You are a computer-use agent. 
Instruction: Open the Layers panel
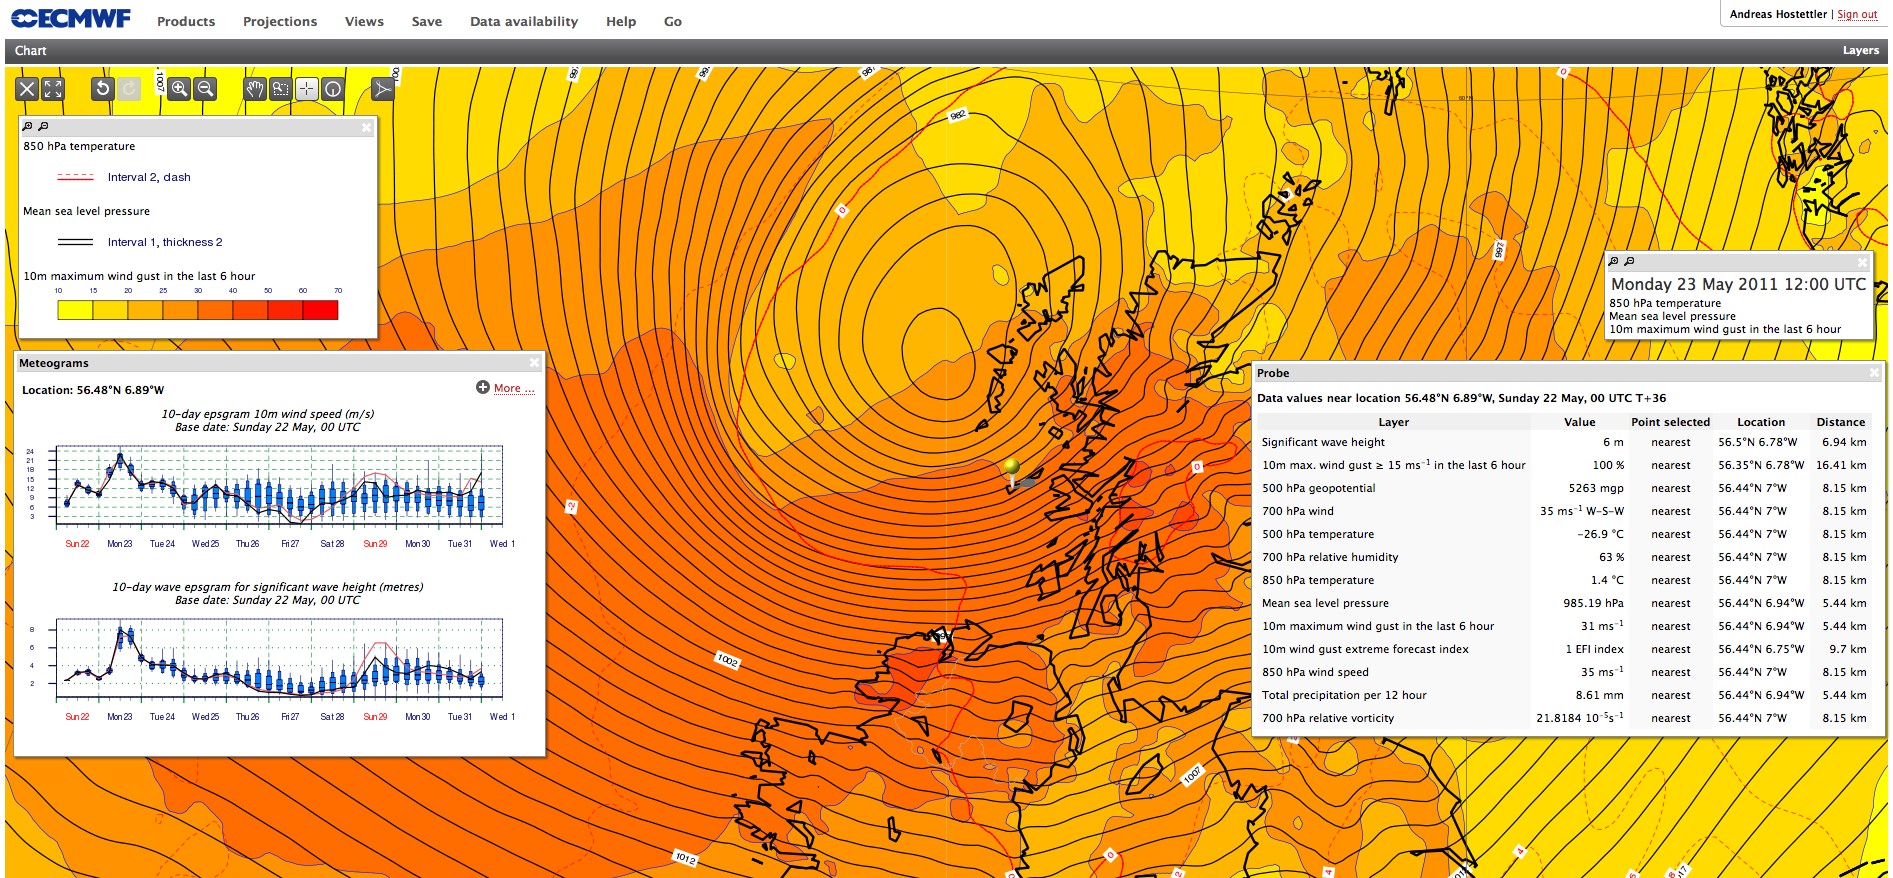(x=1860, y=51)
